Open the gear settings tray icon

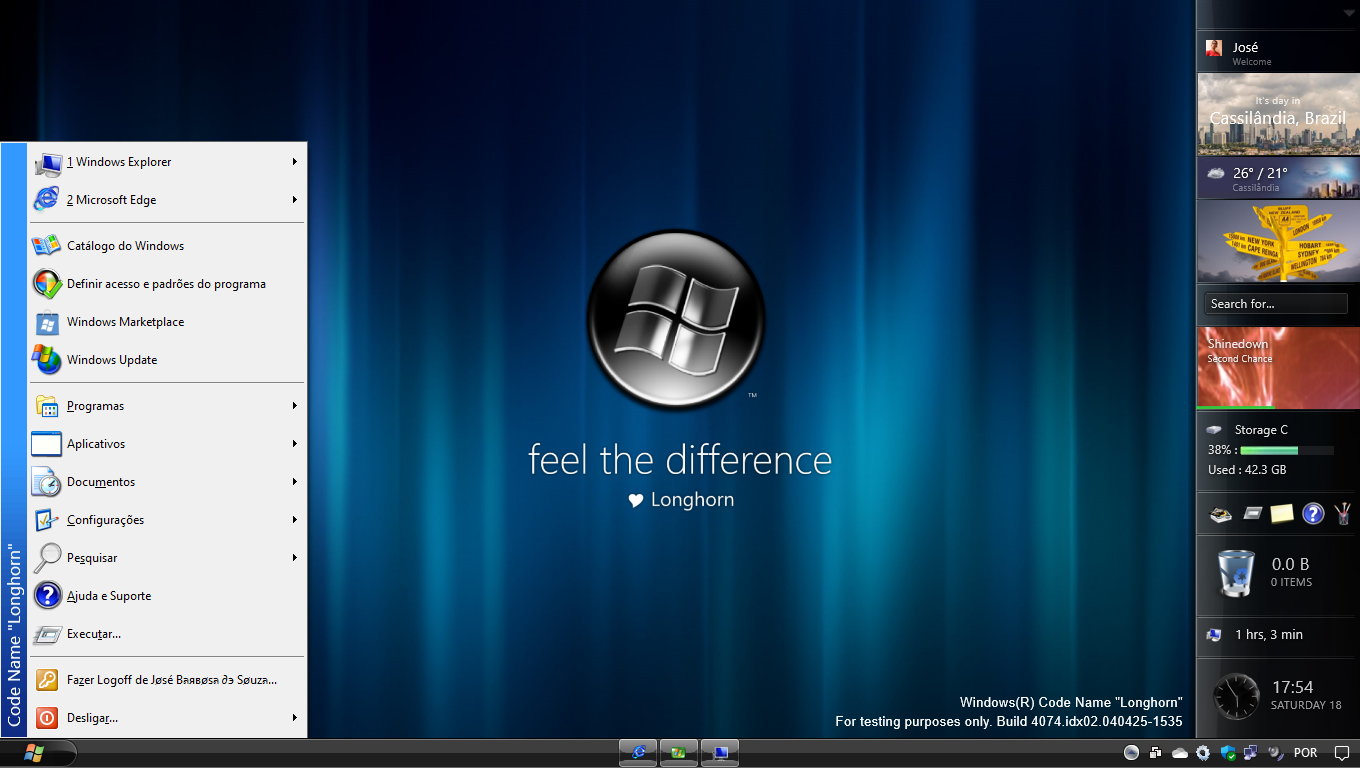tap(1203, 753)
